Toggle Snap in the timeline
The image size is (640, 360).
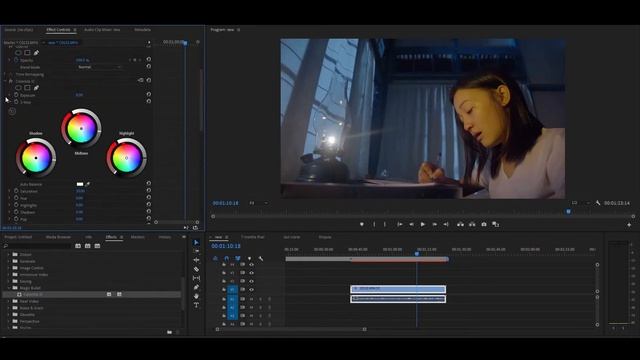227,258
